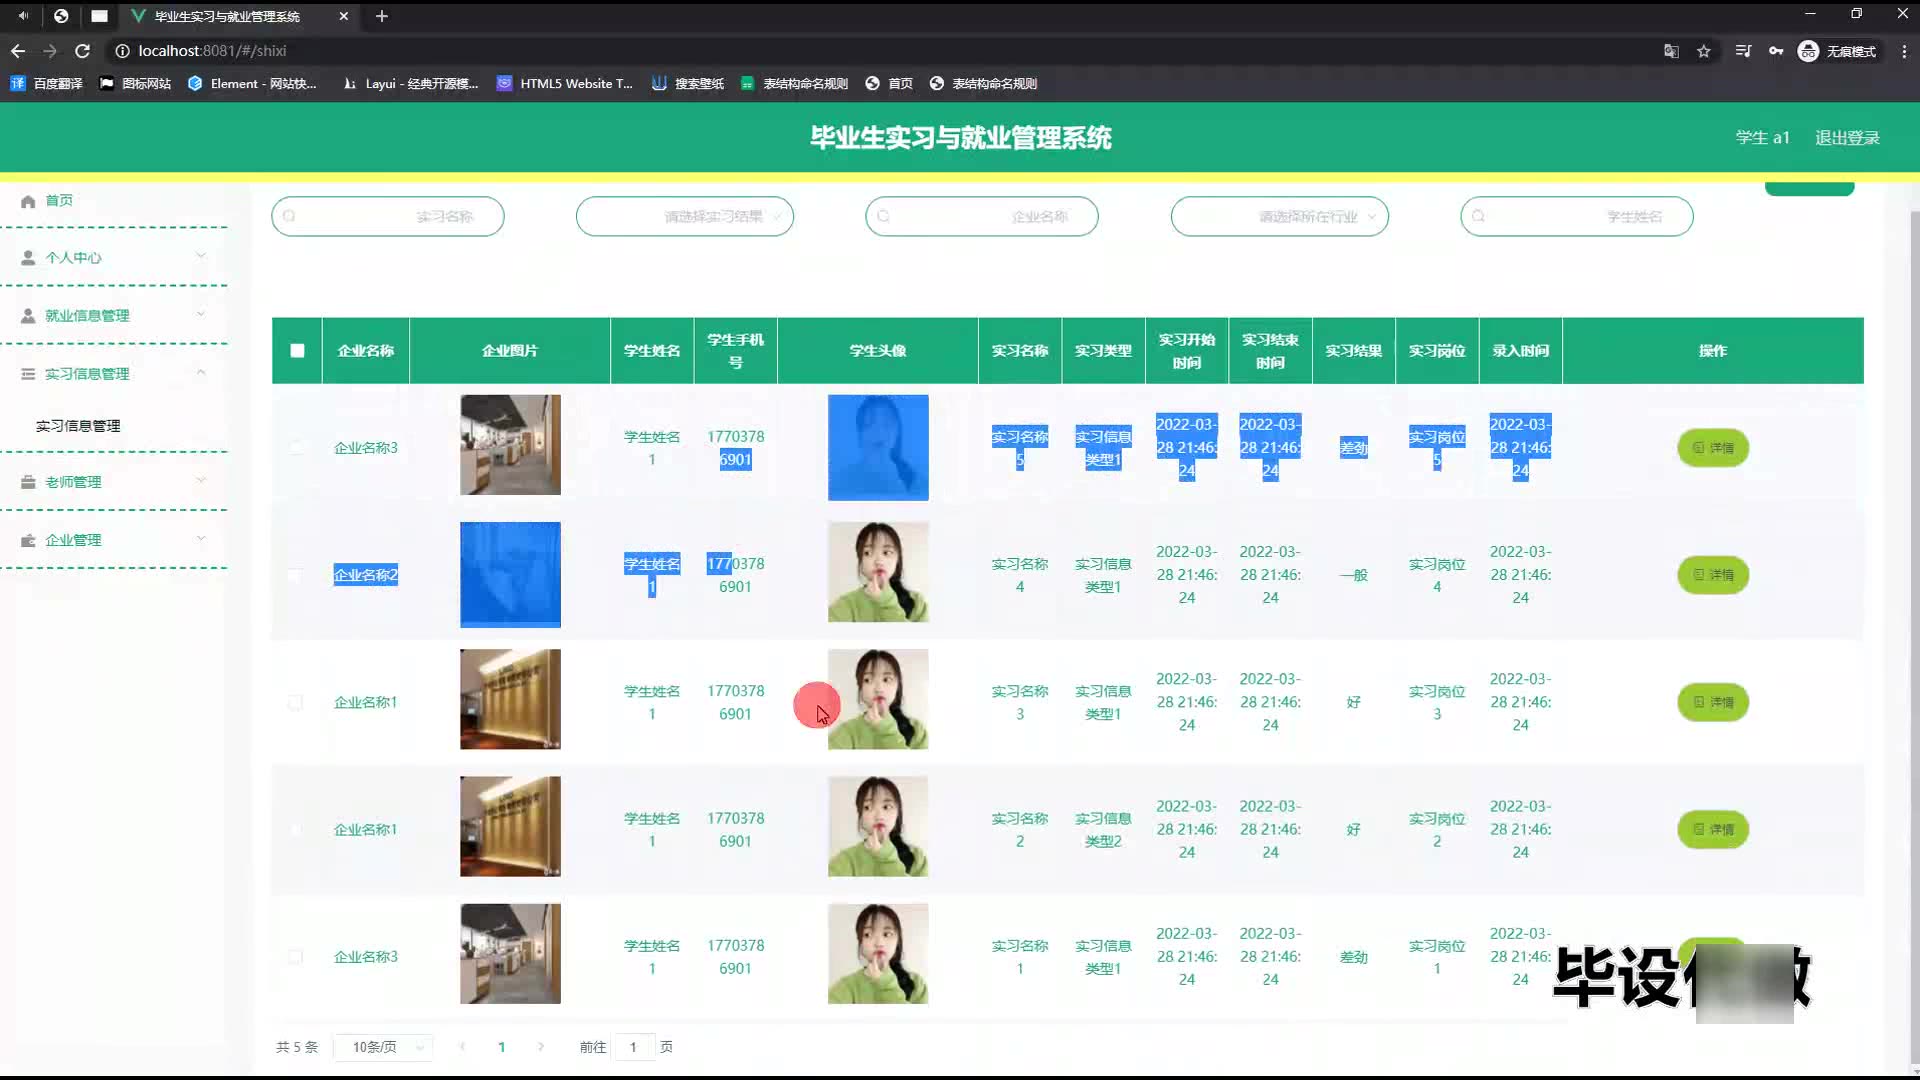Open the 请选择实习结果 dropdown

[x=684, y=216]
